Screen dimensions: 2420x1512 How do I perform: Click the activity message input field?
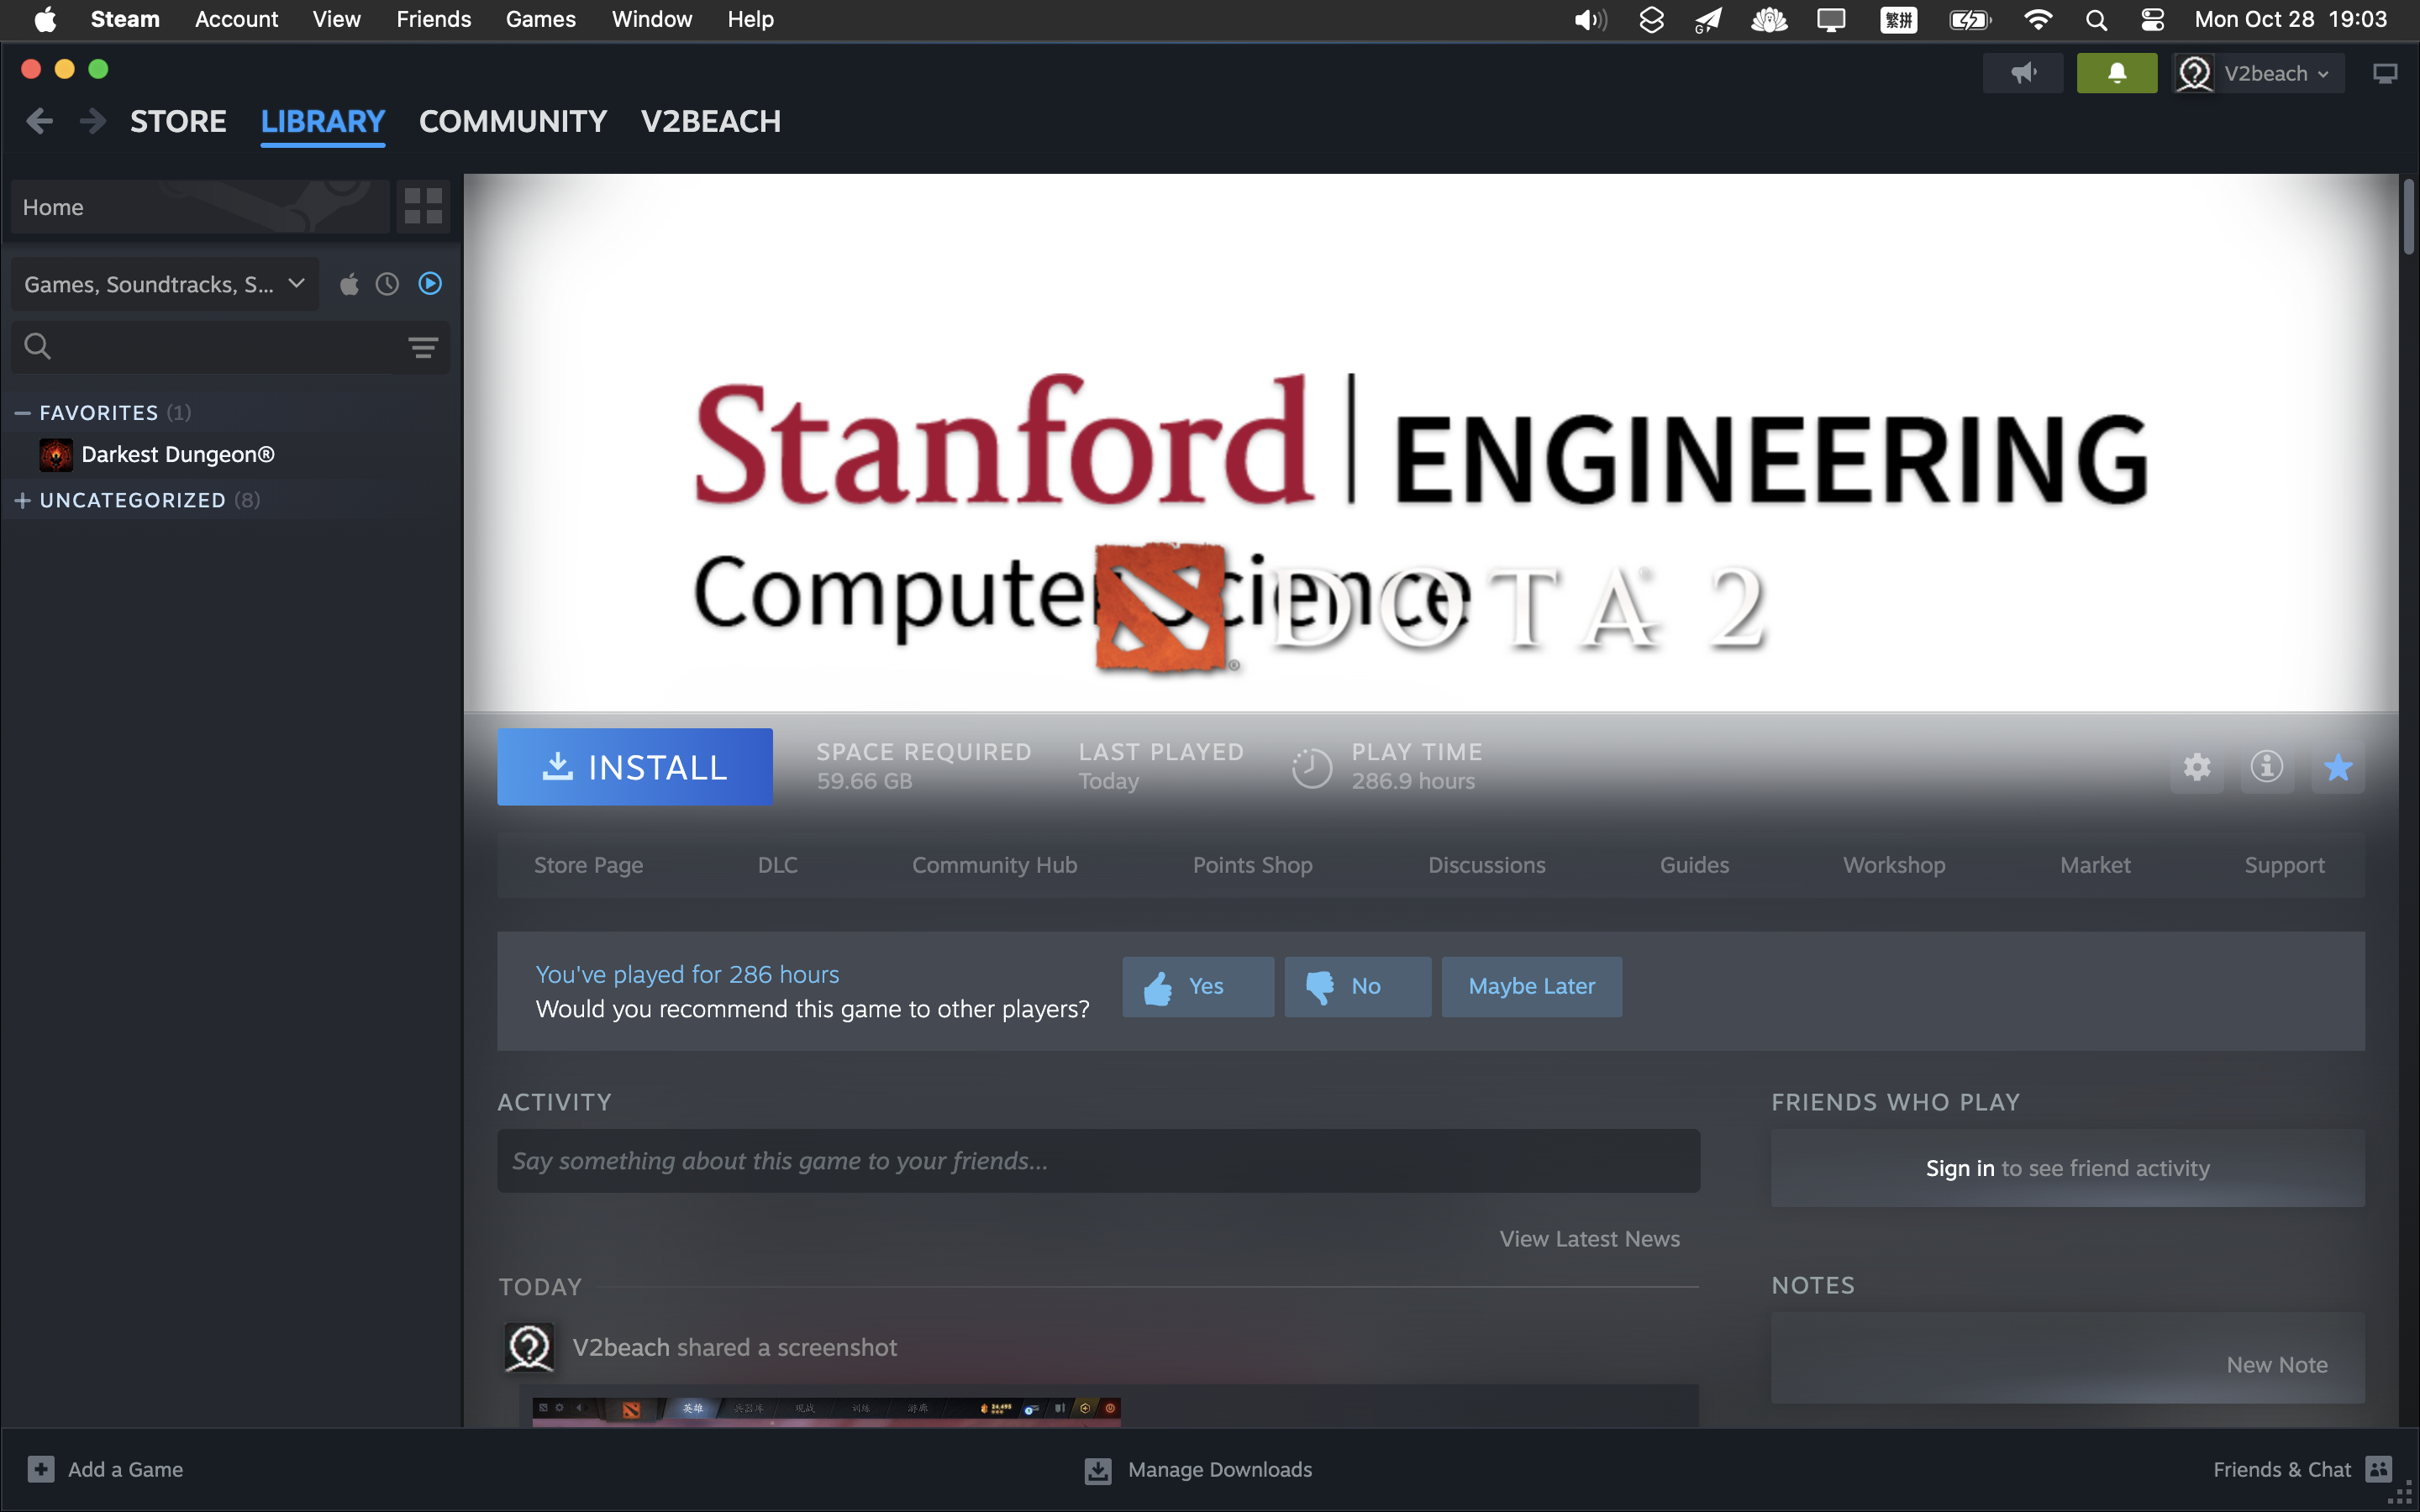click(1097, 1160)
